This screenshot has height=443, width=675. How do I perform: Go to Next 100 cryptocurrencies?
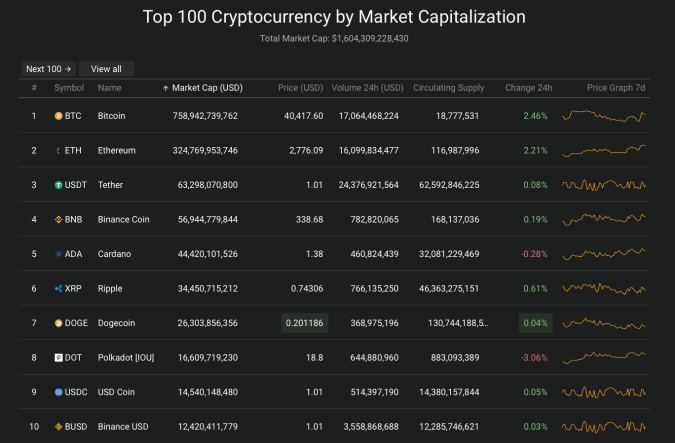pos(48,69)
